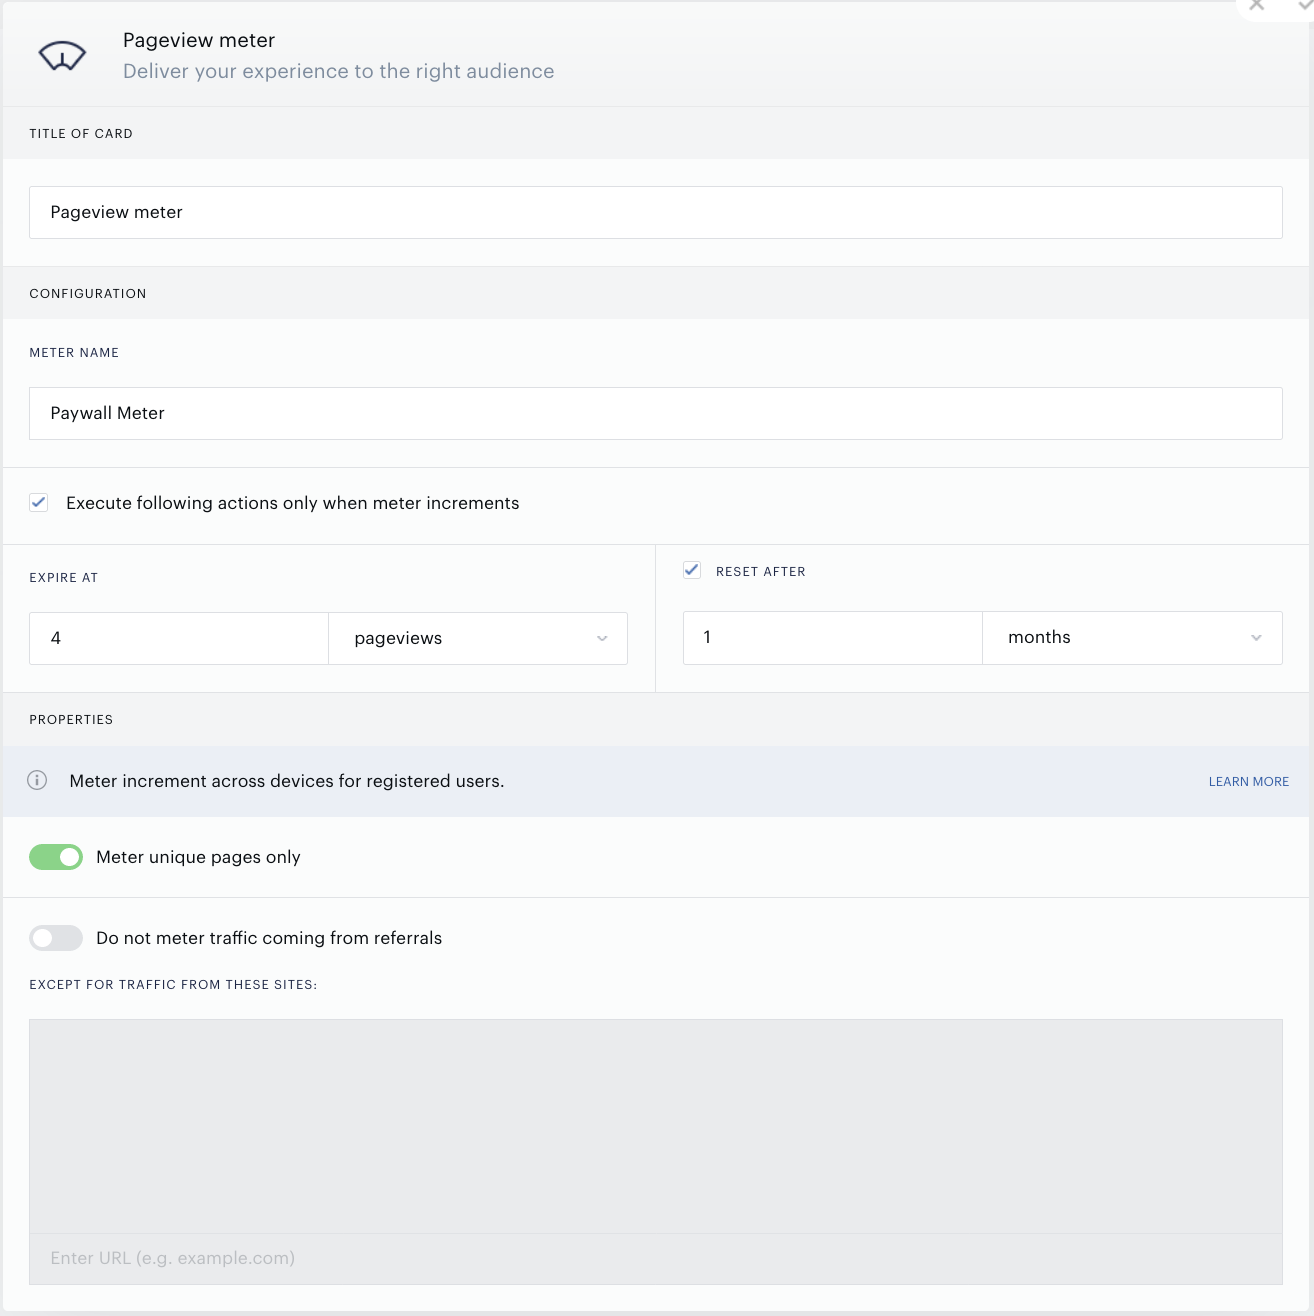Click the Enter URL input field
Viewport: 1314px width, 1316px height.
click(x=656, y=1258)
